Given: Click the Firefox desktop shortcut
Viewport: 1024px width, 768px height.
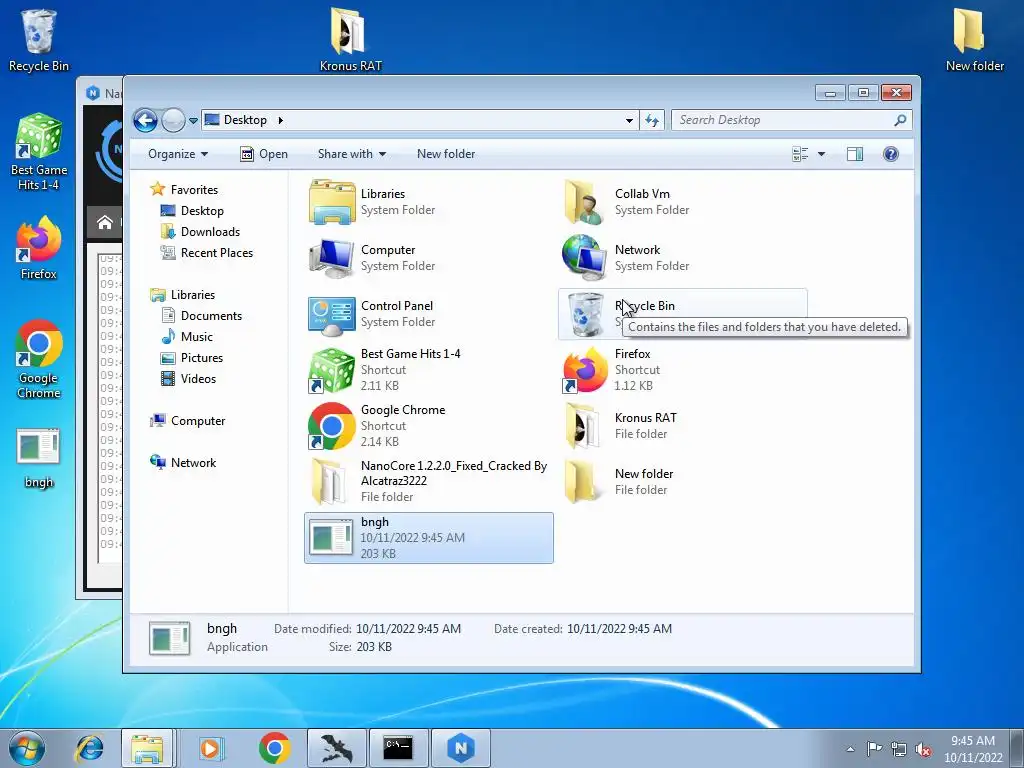Looking at the screenshot, I should (x=39, y=248).
